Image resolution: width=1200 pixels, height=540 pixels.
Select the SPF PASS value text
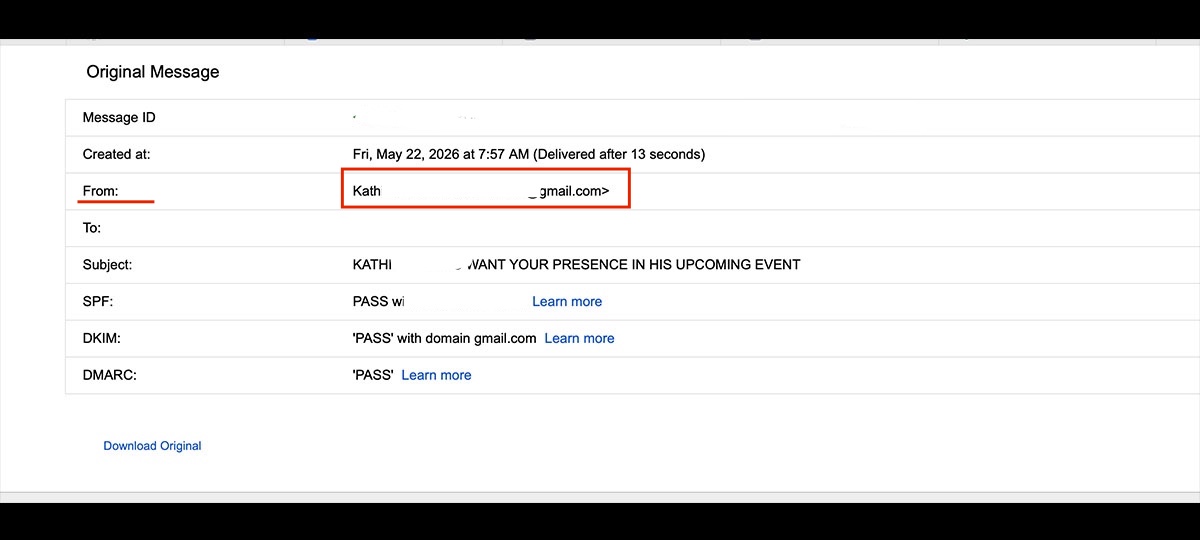tap(379, 301)
